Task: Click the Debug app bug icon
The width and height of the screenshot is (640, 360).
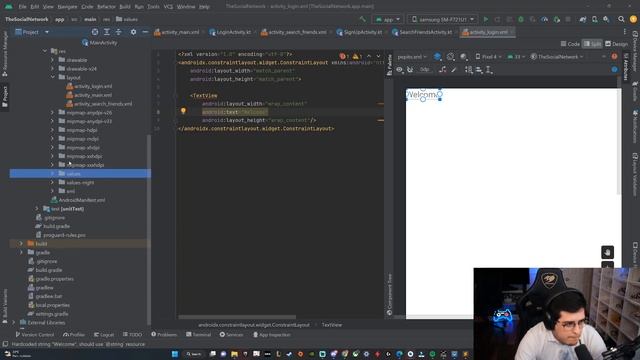Action: coord(521,19)
